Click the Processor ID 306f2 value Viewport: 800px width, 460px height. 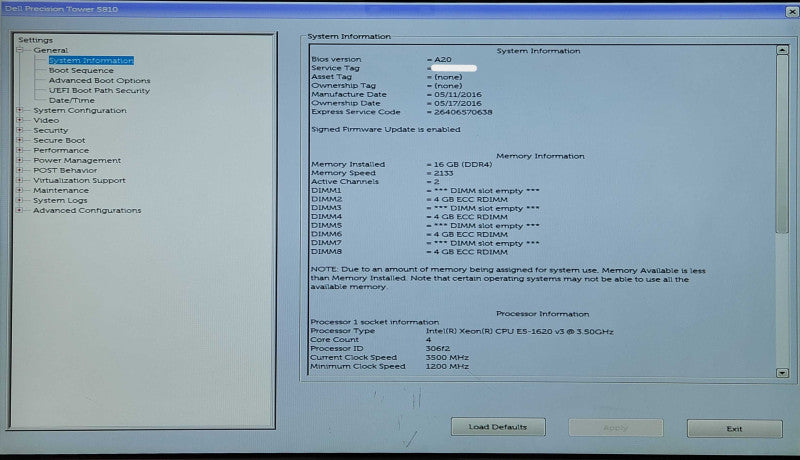[438, 348]
